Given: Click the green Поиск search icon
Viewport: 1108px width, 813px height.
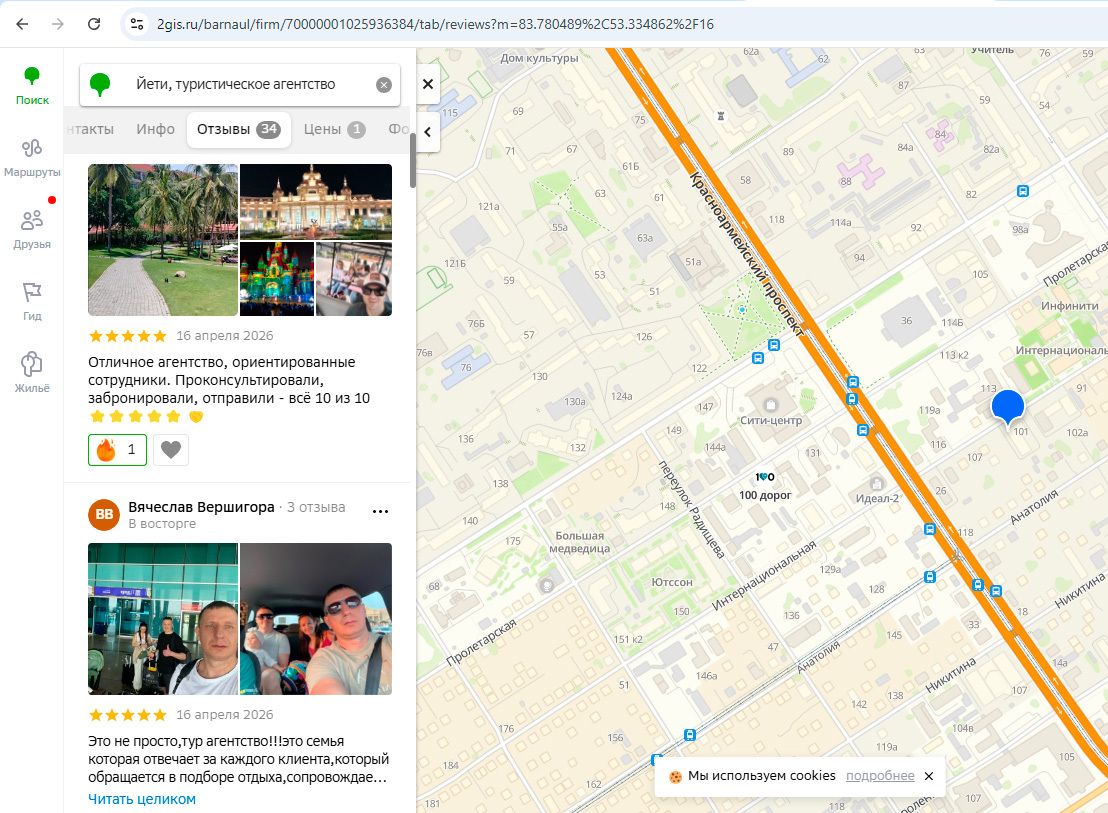Looking at the screenshot, I should [32, 84].
